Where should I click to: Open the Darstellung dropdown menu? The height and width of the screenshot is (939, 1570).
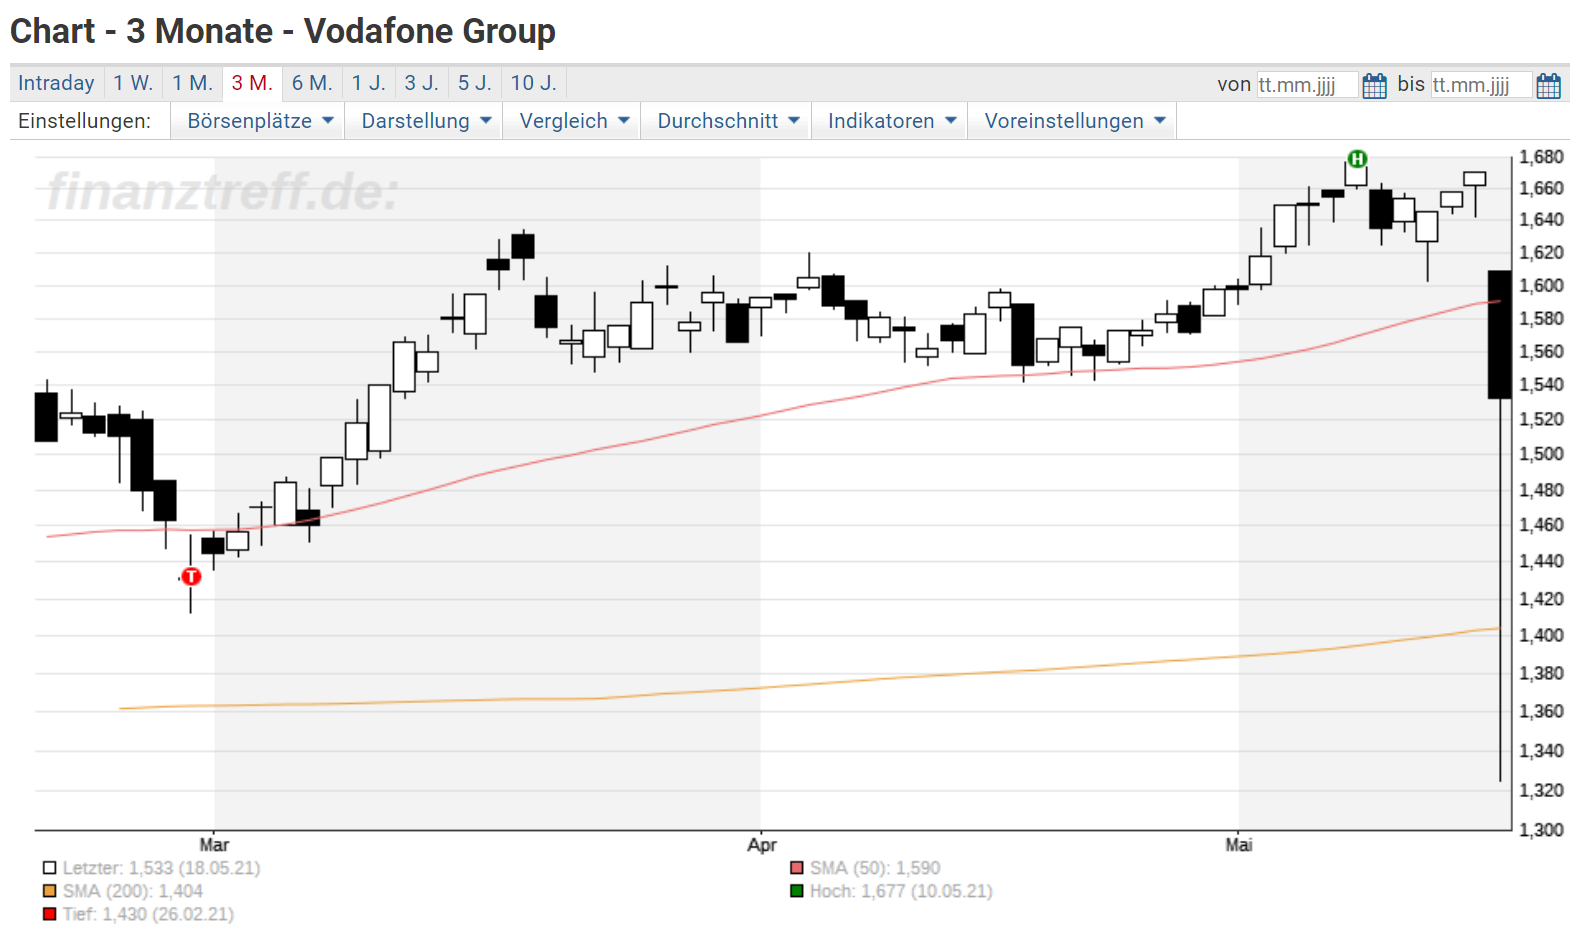[x=426, y=121]
